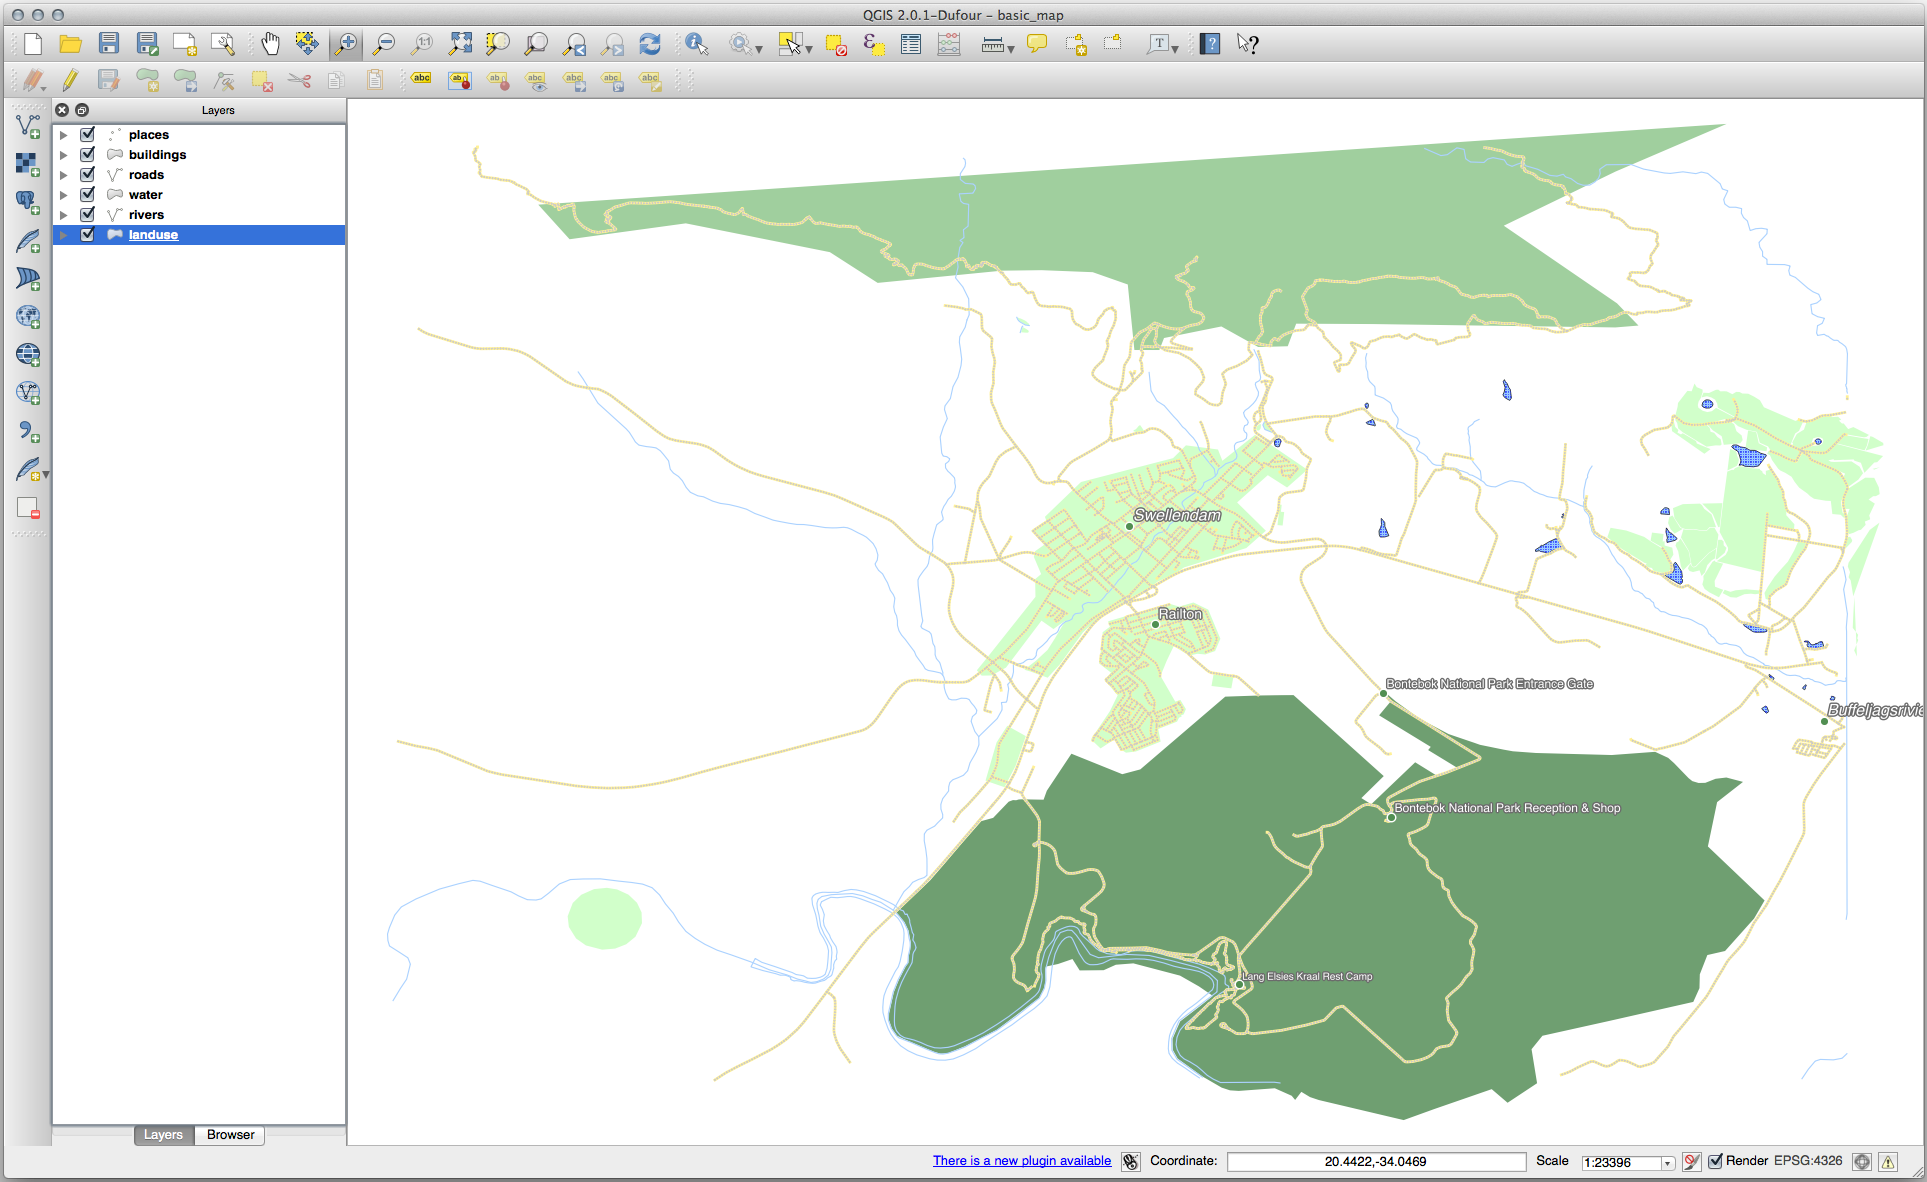Expand the landuse layer tree item
The image size is (1927, 1182).
coord(64,235)
